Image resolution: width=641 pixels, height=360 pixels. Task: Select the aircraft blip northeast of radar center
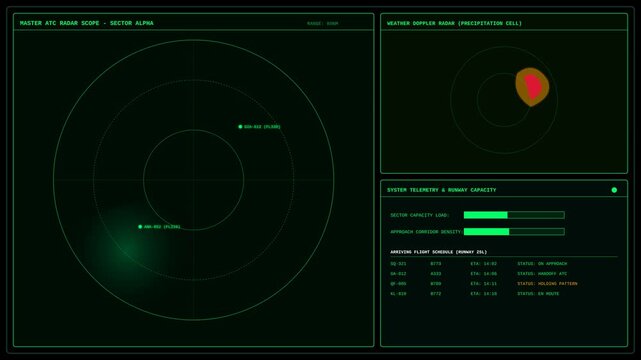click(x=240, y=127)
